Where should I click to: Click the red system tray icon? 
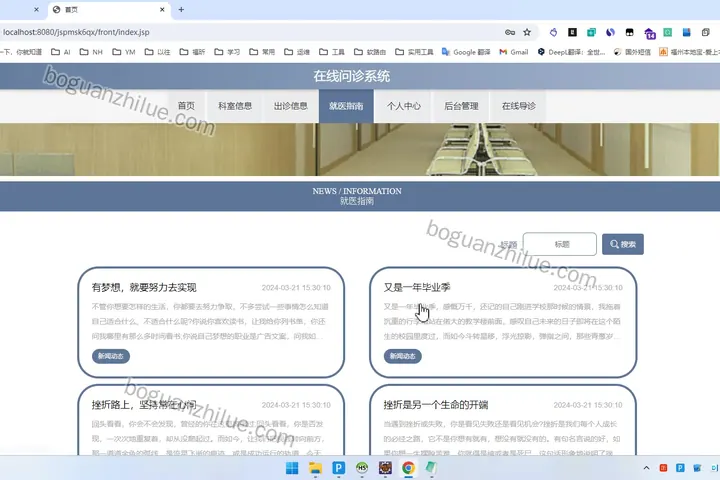pos(663,468)
